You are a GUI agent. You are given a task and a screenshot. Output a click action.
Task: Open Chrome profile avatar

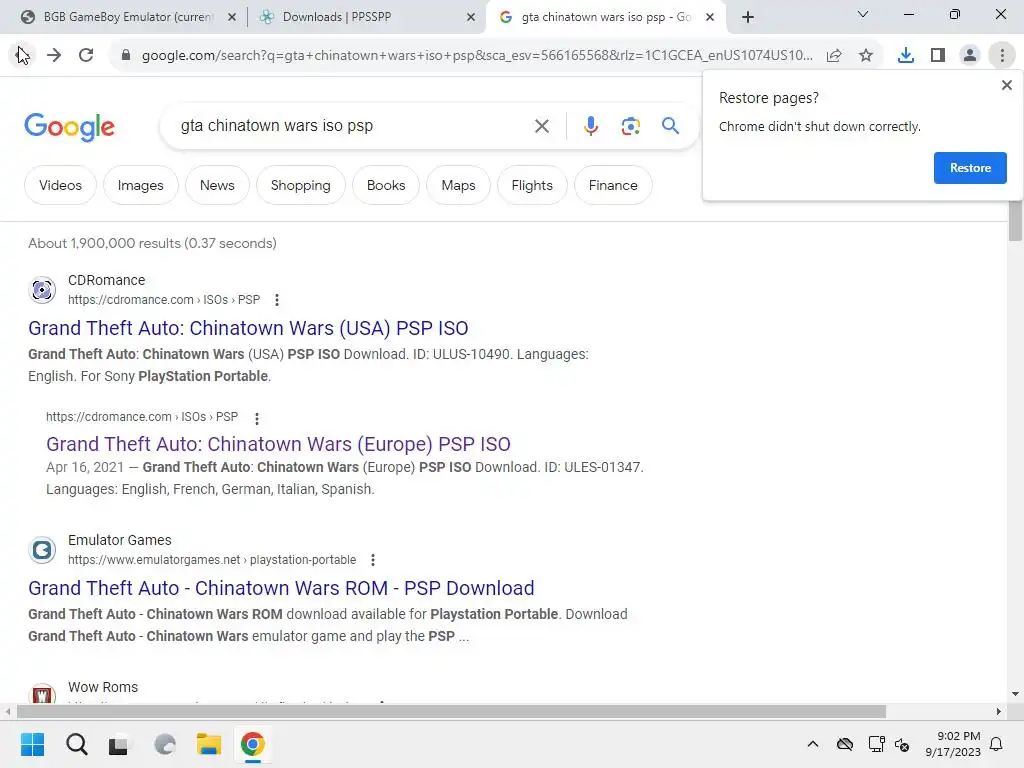[x=970, y=56]
